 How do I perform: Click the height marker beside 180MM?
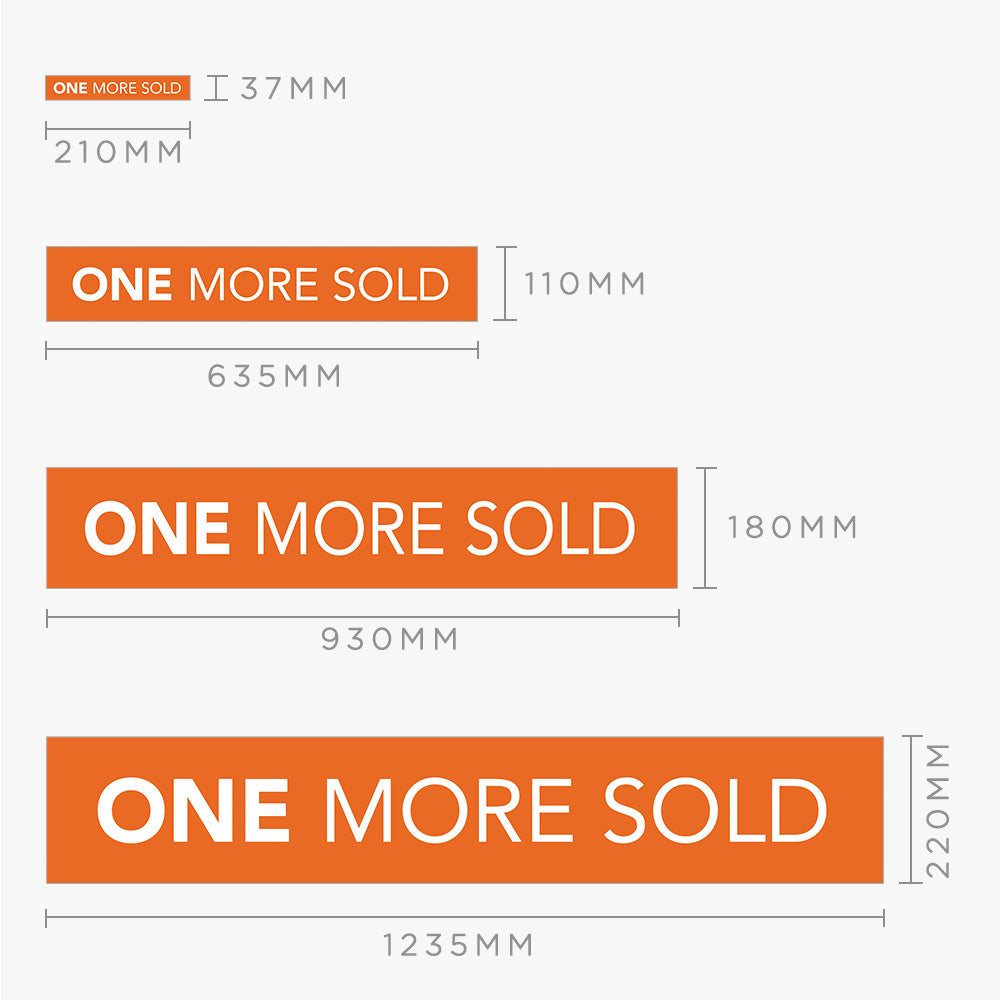pyautogui.click(x=706, y=527)
